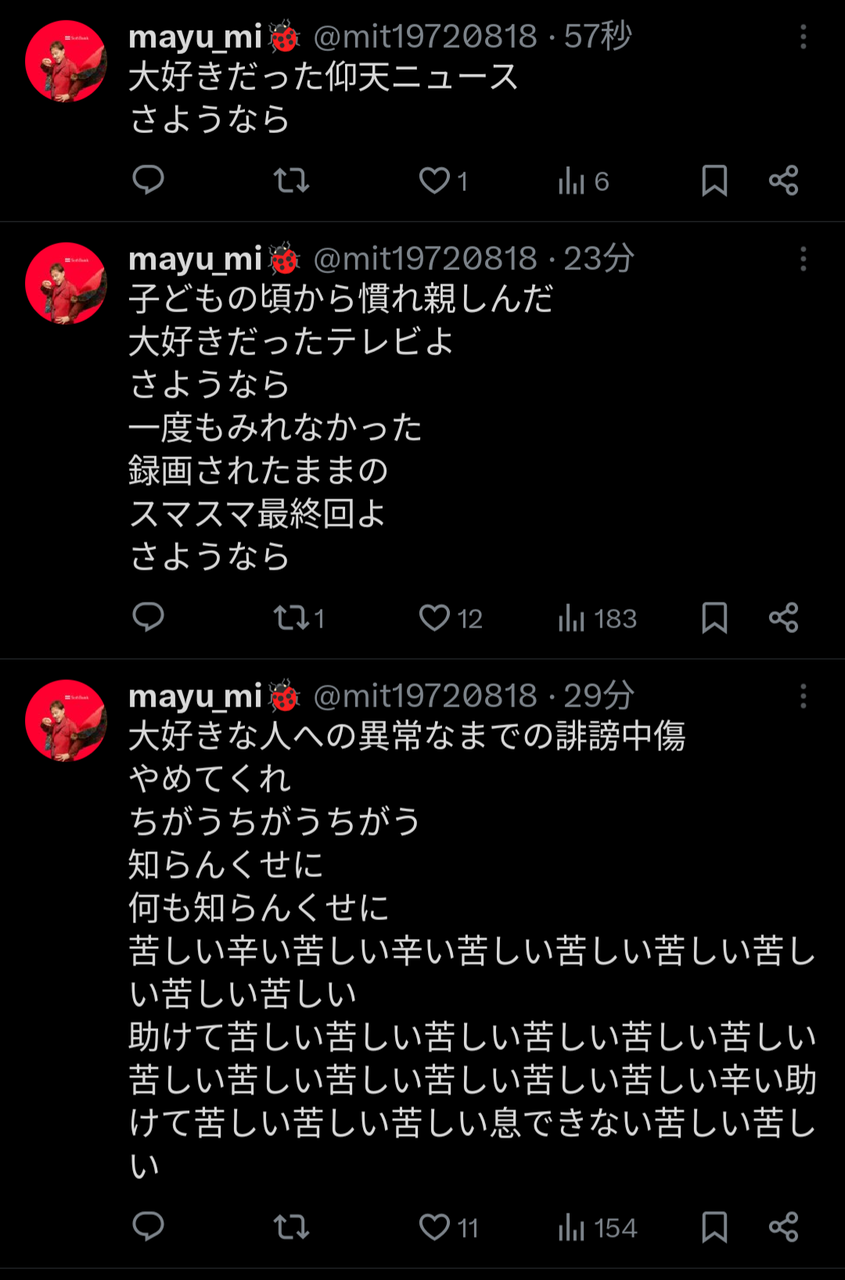Retweet the tweet with 1 retweet
845x1280 pixels.
[x=299, y=619]
